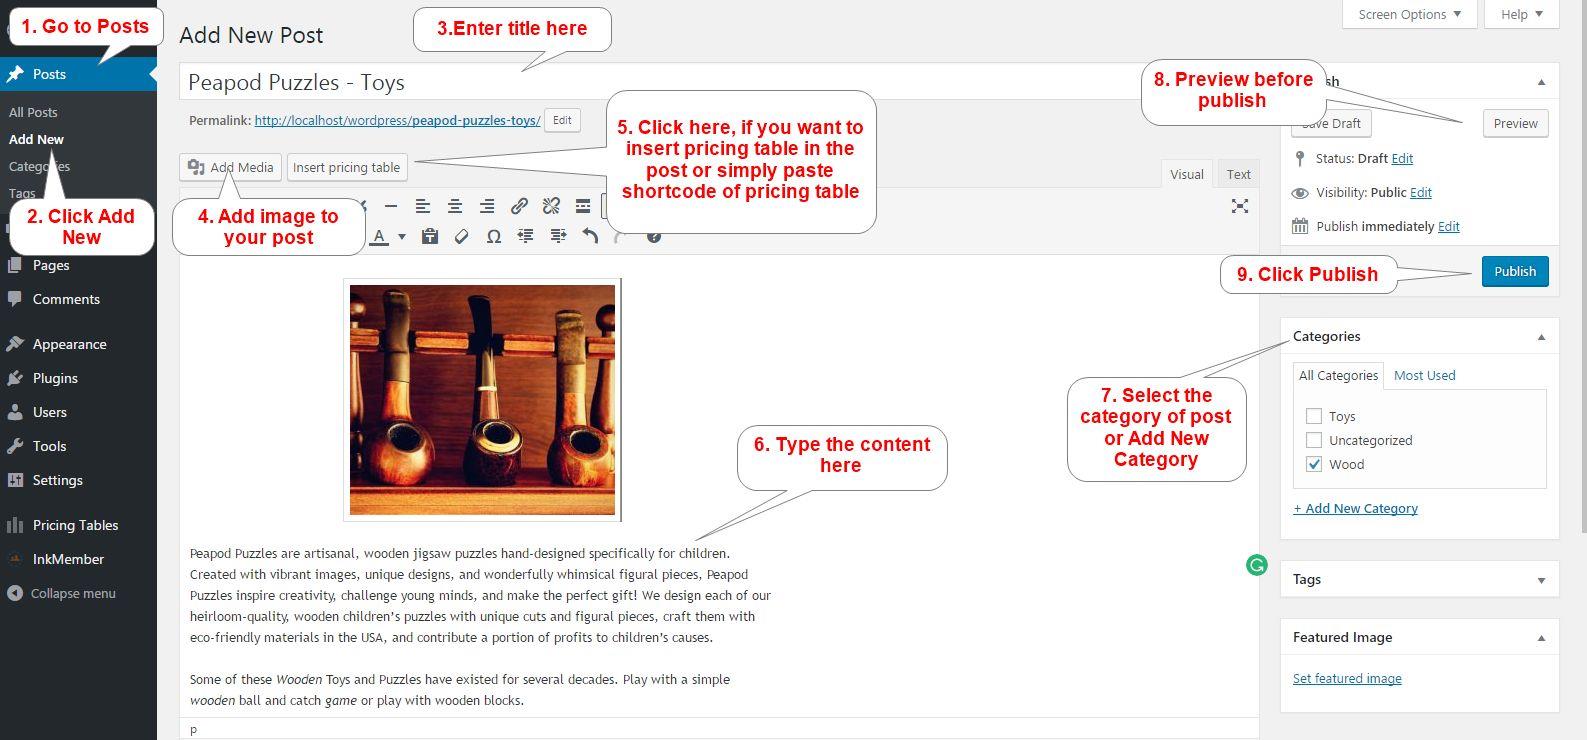Viewport: 1587px width, 740px height.
Task: Click the Preview button
Action: pos(1515,123)
